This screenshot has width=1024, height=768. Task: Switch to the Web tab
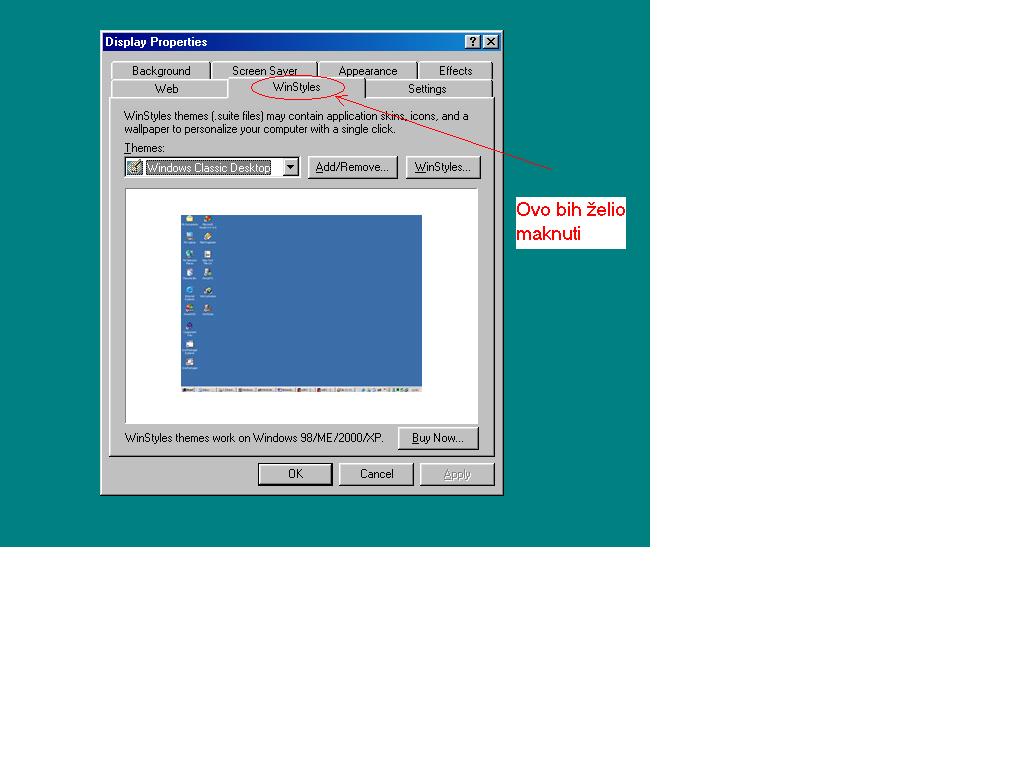[x=166, y=89]
